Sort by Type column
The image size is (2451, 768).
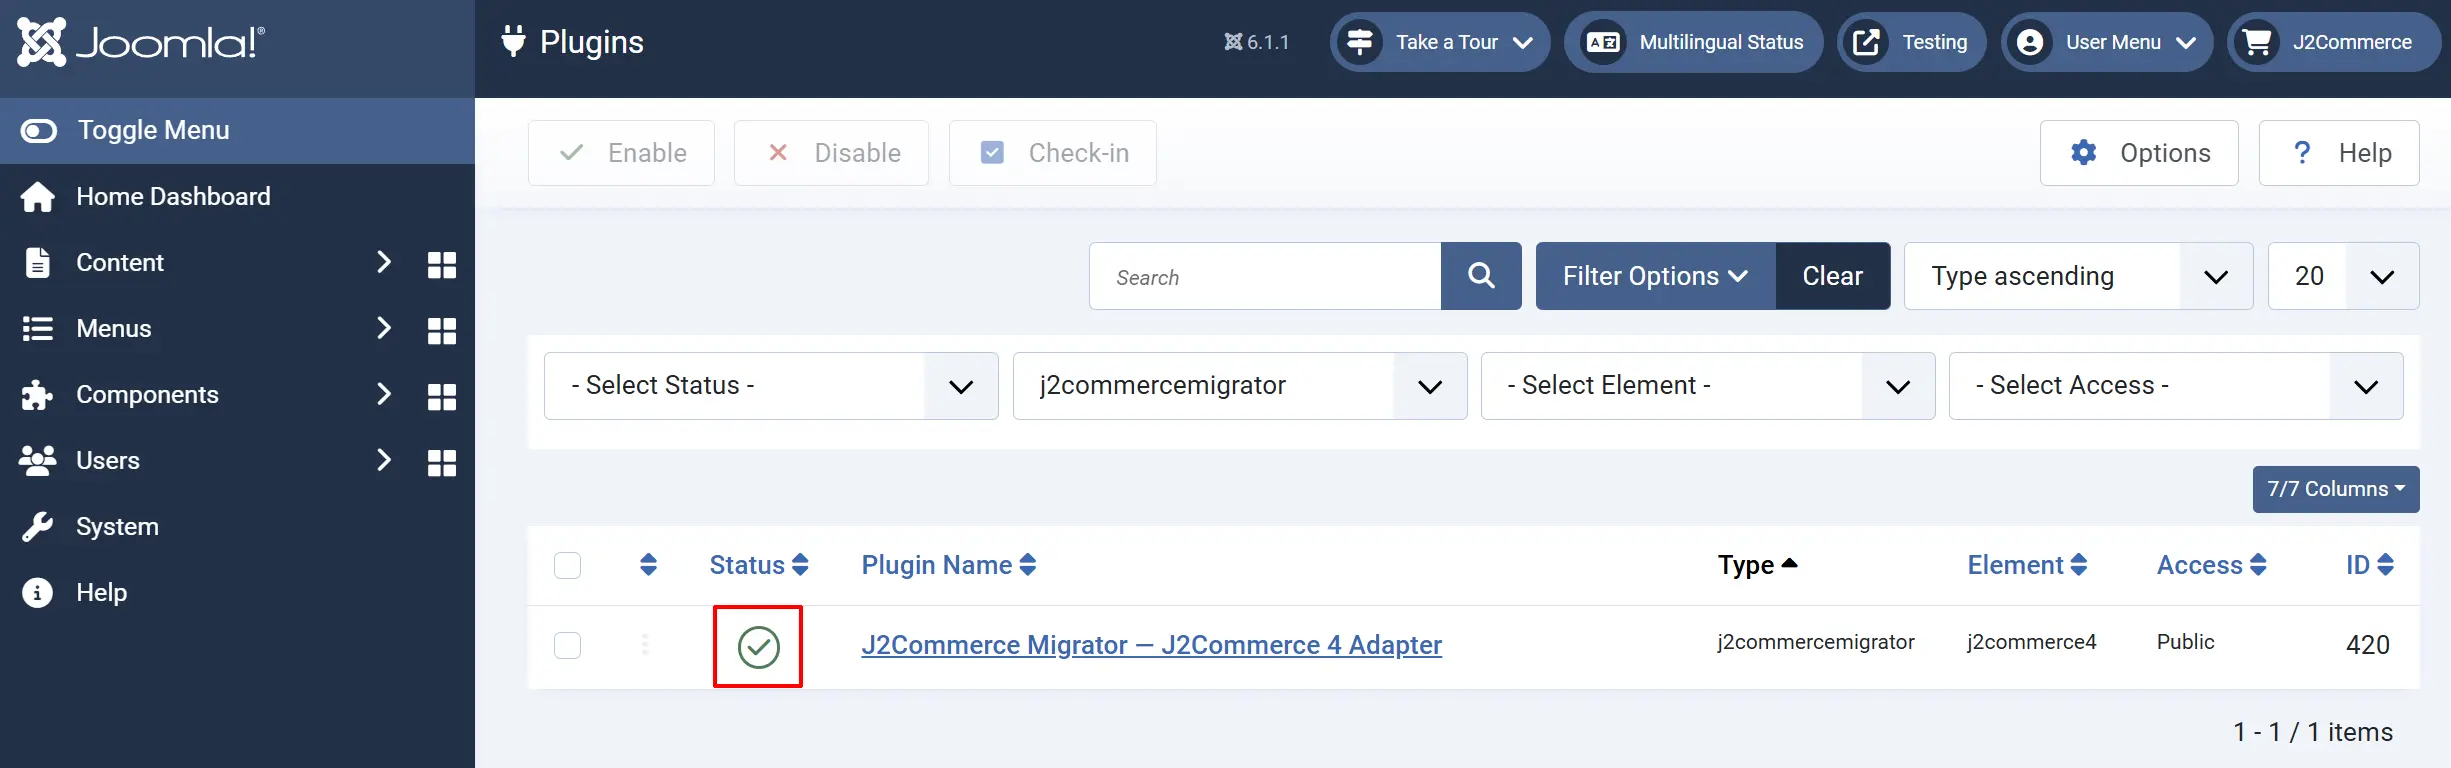(x=1758, y=565)
